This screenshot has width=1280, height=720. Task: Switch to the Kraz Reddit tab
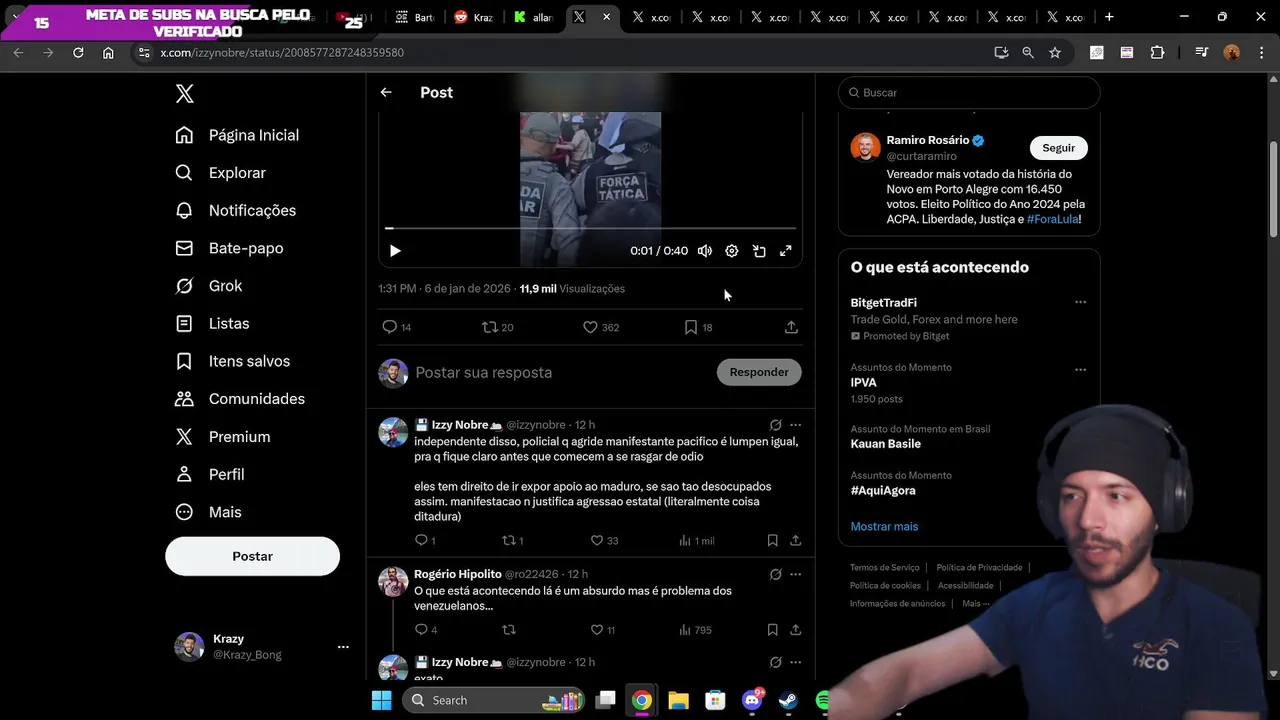(x=473, y=17)
